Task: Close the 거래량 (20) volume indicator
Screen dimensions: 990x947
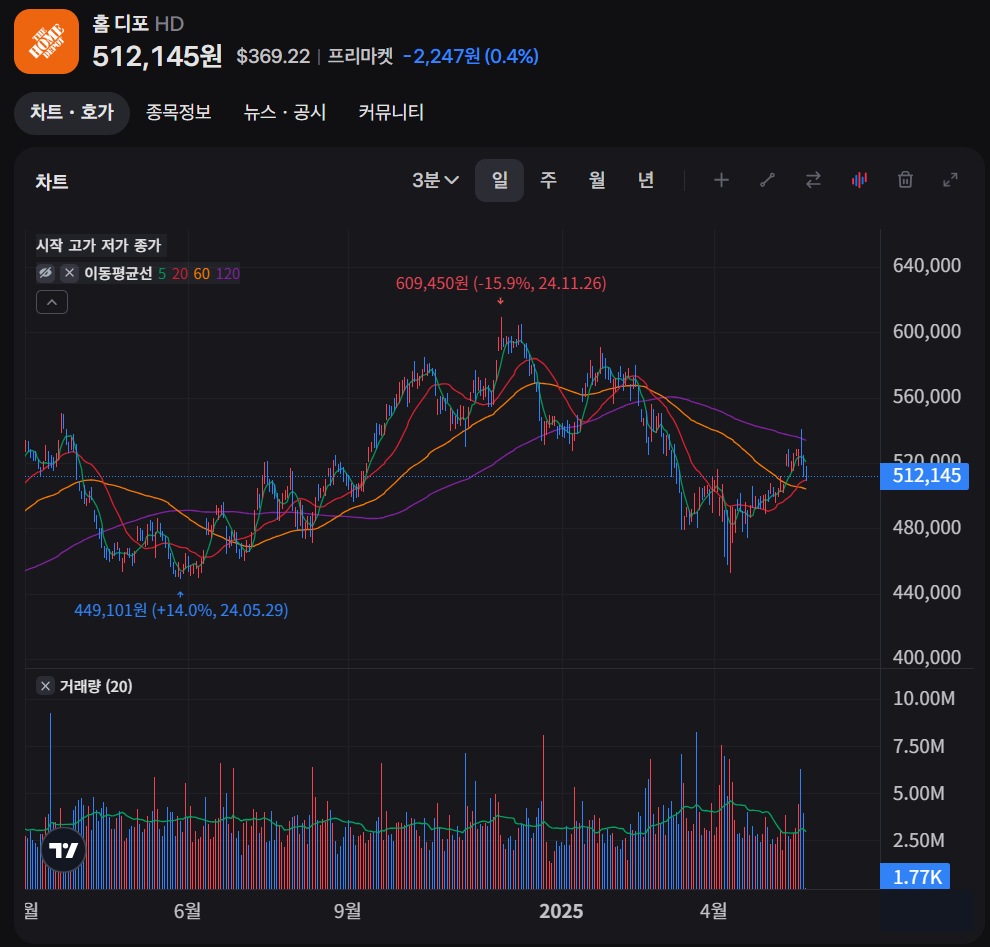Action: [45, 686]
